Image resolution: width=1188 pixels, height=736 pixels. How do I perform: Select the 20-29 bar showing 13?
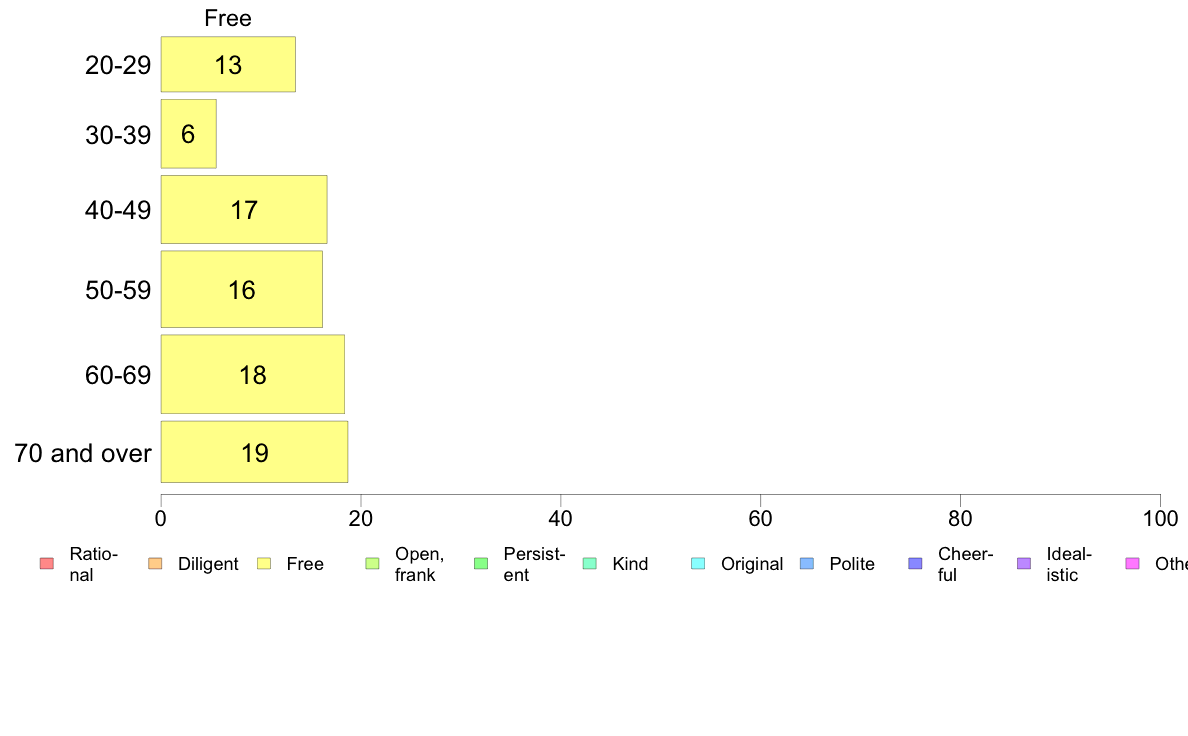coord(228,65)
